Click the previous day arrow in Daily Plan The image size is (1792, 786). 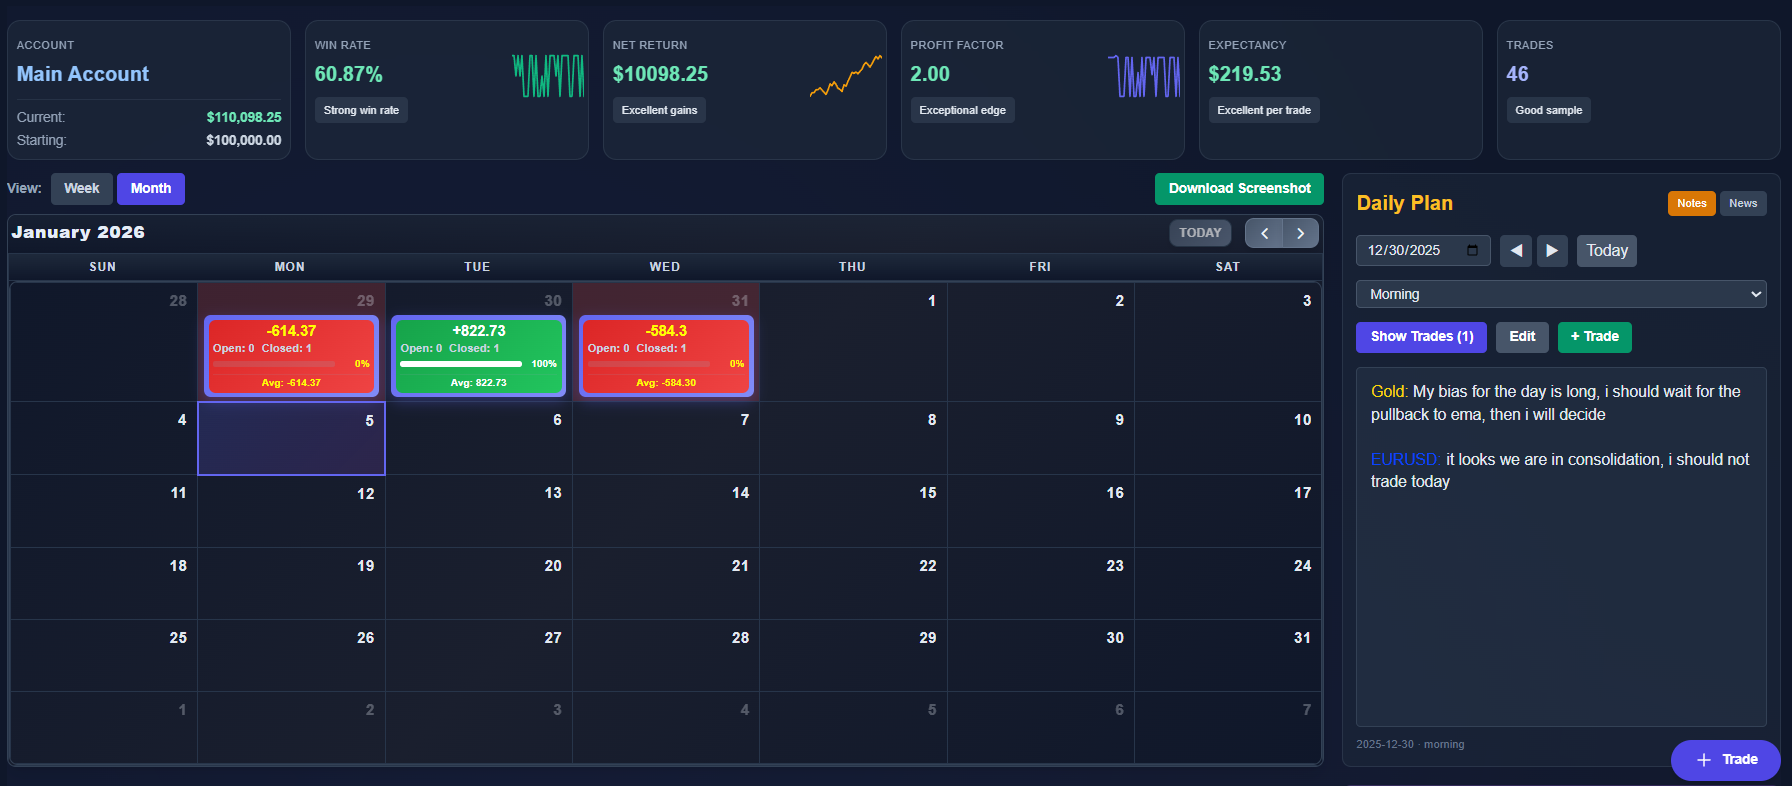1516,251
